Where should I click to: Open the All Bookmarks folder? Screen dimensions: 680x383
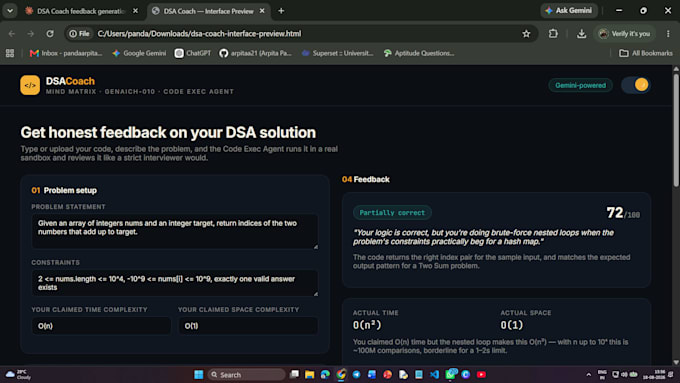coord(646,53)
